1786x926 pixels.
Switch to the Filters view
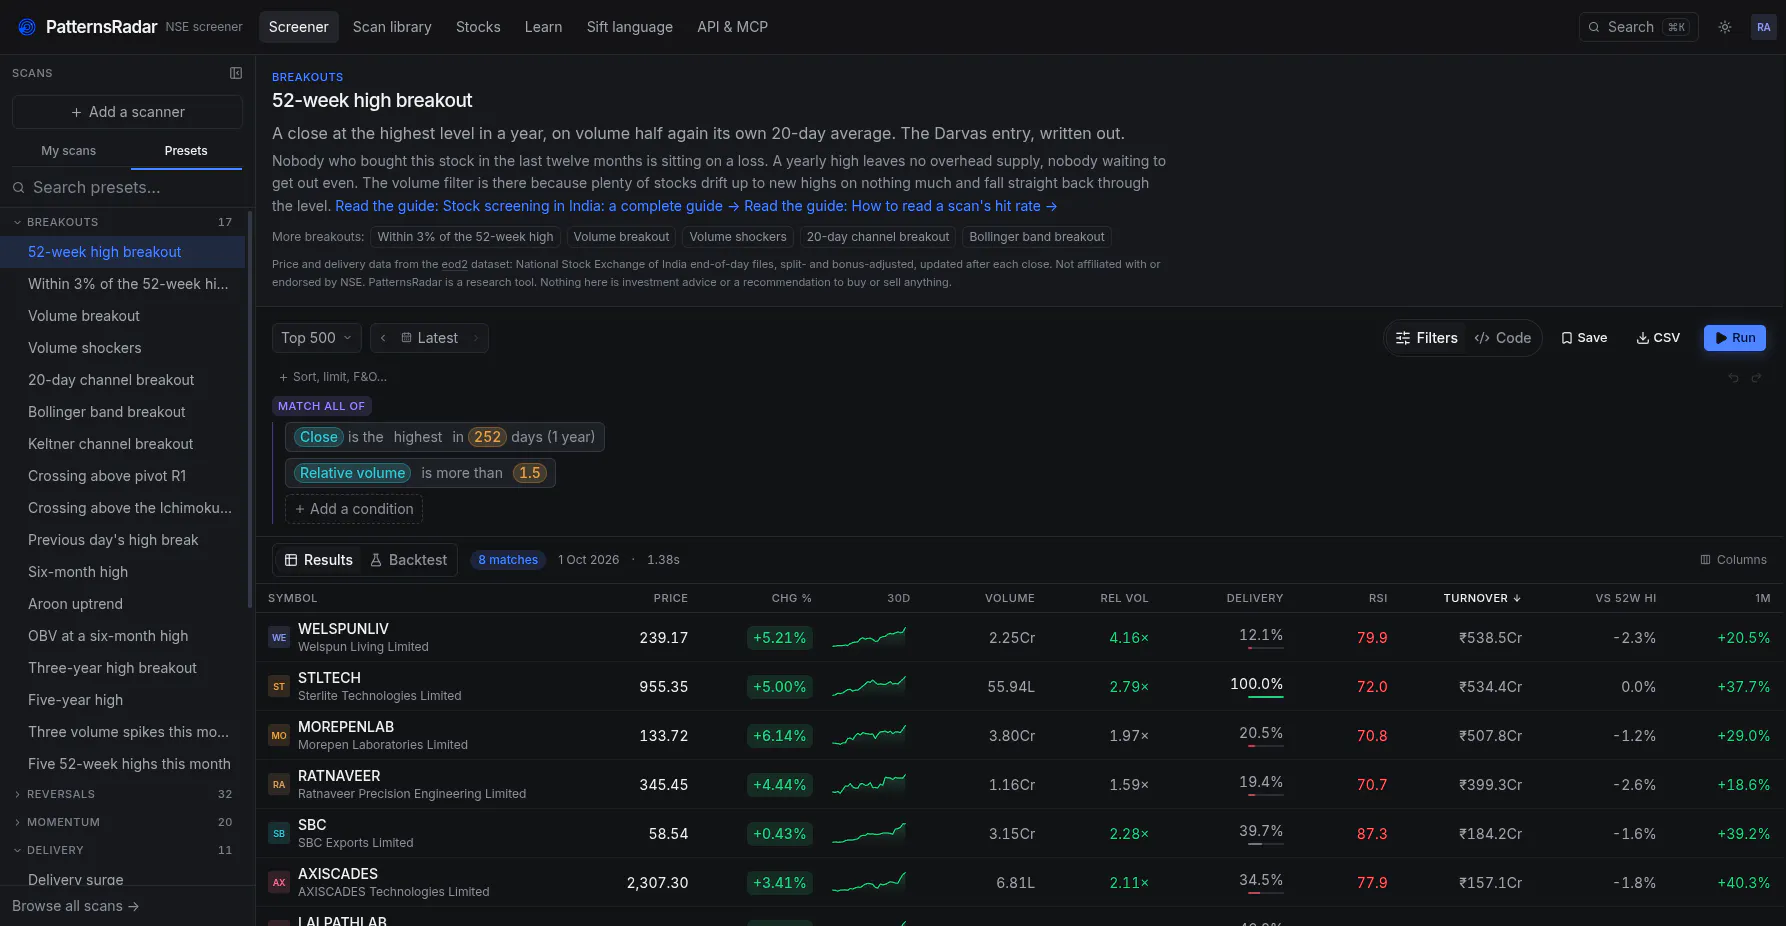[1427, 338]
